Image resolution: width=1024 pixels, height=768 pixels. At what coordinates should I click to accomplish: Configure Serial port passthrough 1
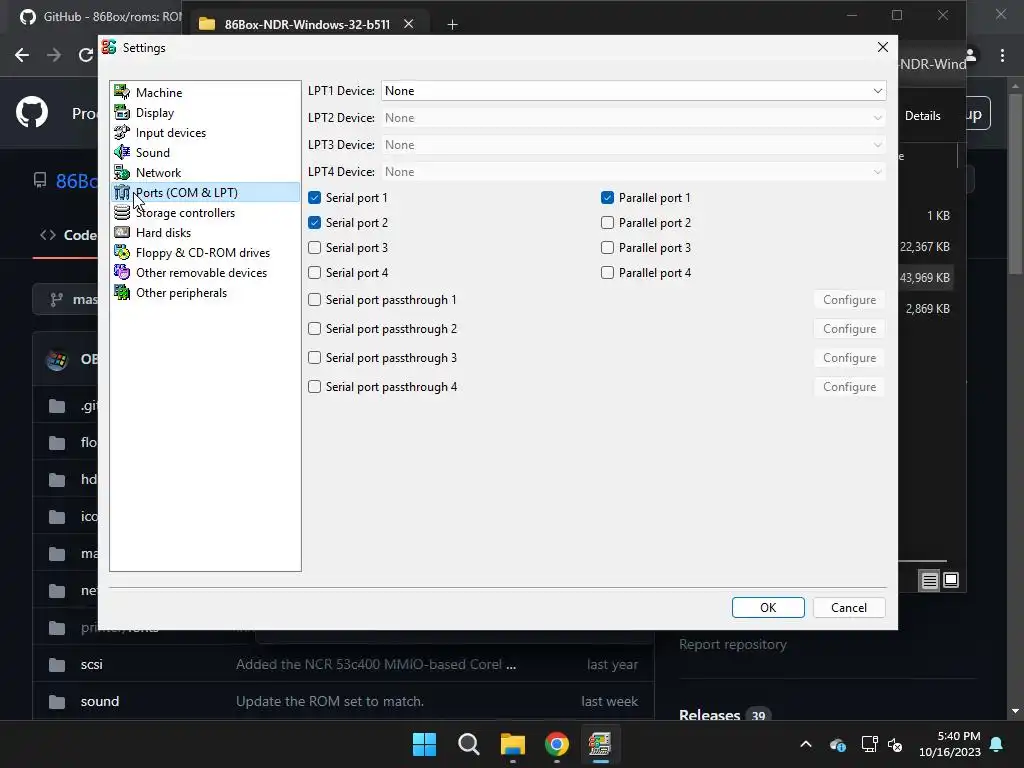click(849, 300)
